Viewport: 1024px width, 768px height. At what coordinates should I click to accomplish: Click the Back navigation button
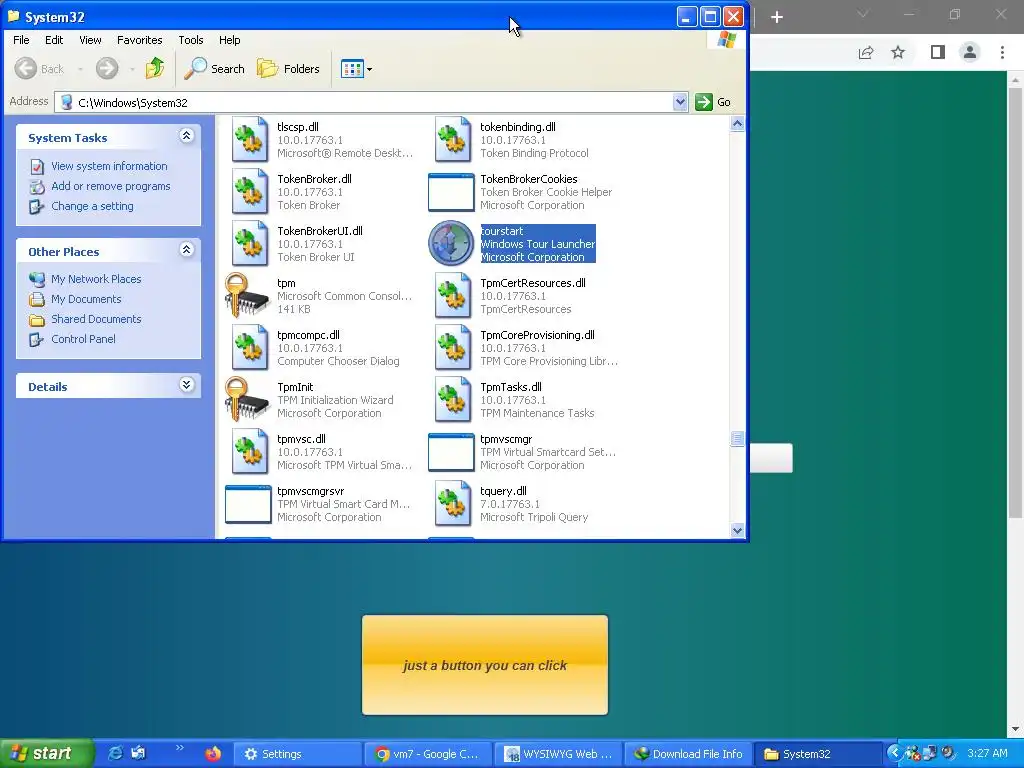pos(39,69)
